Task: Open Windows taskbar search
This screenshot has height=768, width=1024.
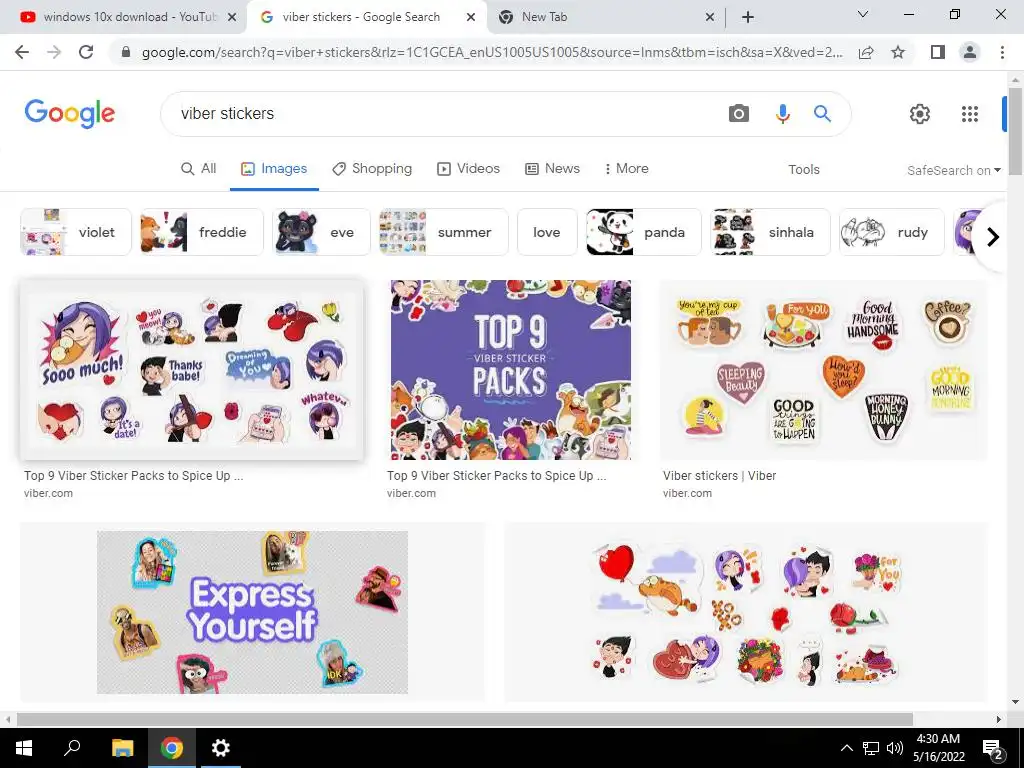Action: [72, 748]
